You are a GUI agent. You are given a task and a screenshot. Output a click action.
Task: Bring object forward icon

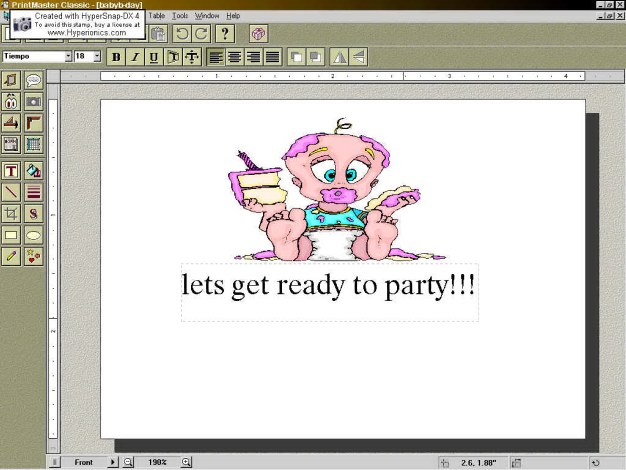(296, 57)
